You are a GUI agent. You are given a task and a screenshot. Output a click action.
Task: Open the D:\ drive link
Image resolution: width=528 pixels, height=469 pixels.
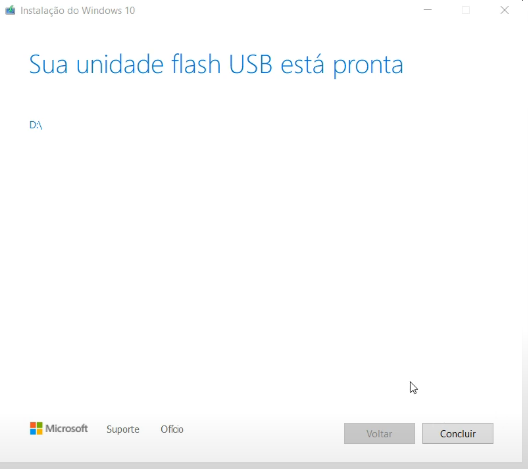[x=36, y=125]
